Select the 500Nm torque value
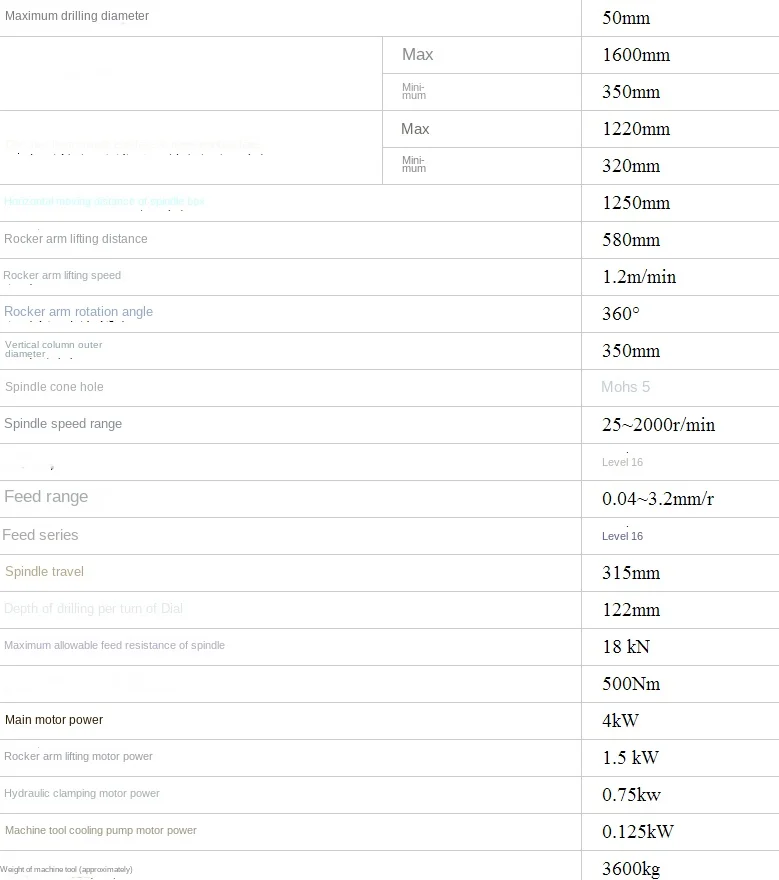779x880 pixels. pos(631,684)
